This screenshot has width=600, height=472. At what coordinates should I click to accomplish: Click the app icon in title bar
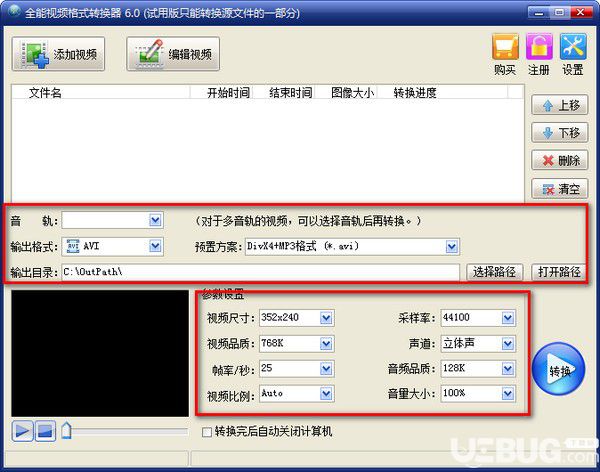pyautogui.click(x=14, y=12)
